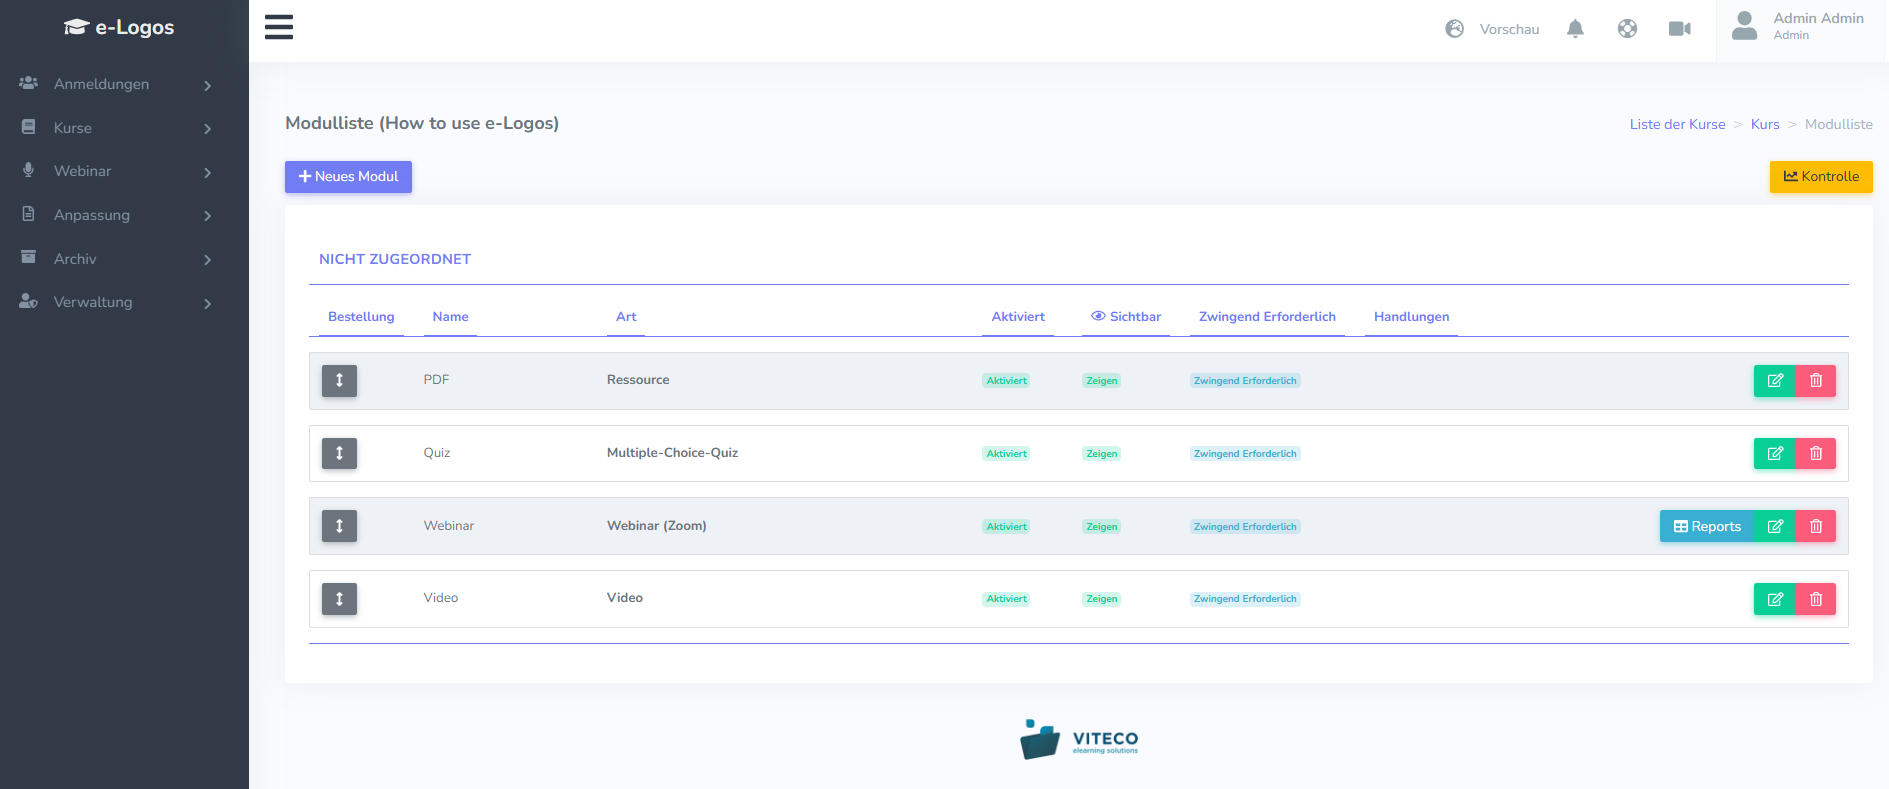Open Reports for the Webinar module
The width and height of the screenshot is (1889, 789).
[x=1706, y=526]
